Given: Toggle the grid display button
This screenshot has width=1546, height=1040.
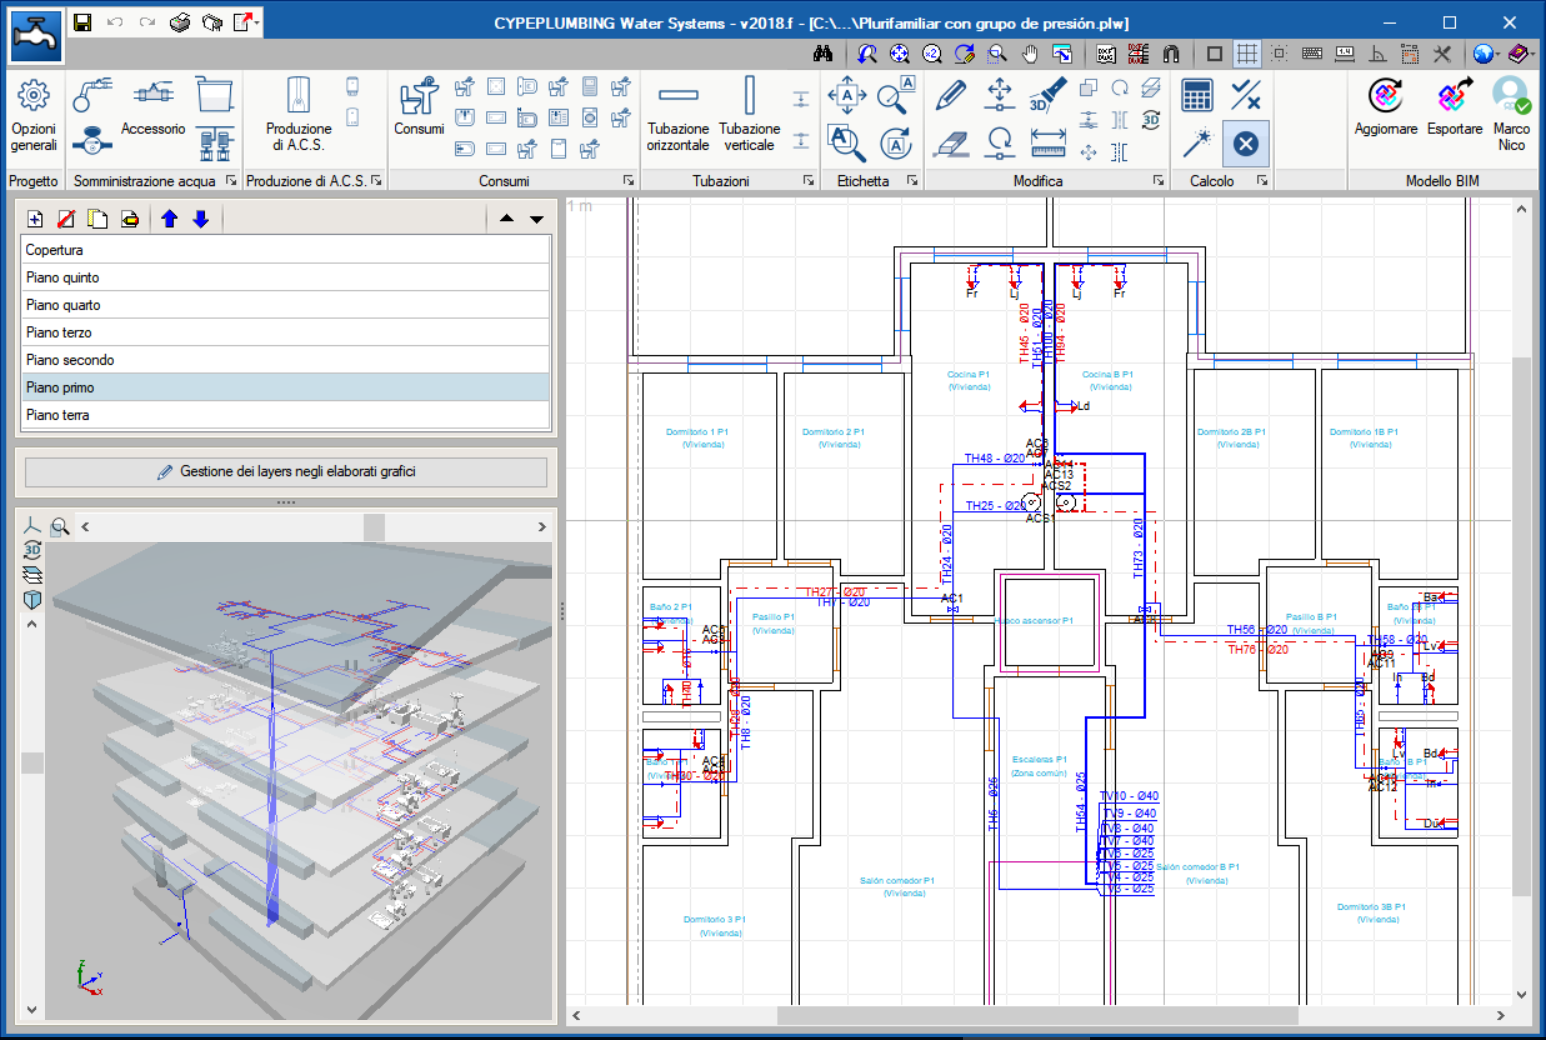Looking at the screenshot, I should [1246, 54].
